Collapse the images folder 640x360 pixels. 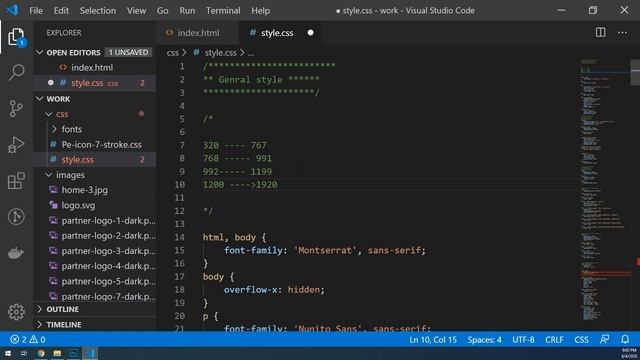70,175
